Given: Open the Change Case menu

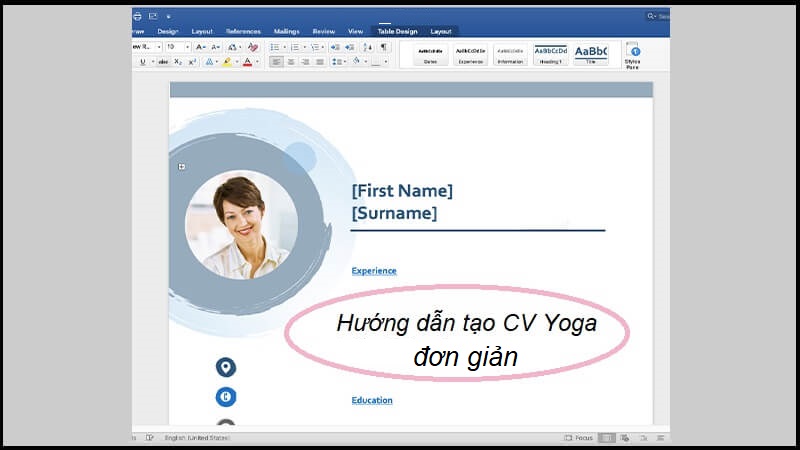Looking at the screenshot, I should (x=234, y=47).
